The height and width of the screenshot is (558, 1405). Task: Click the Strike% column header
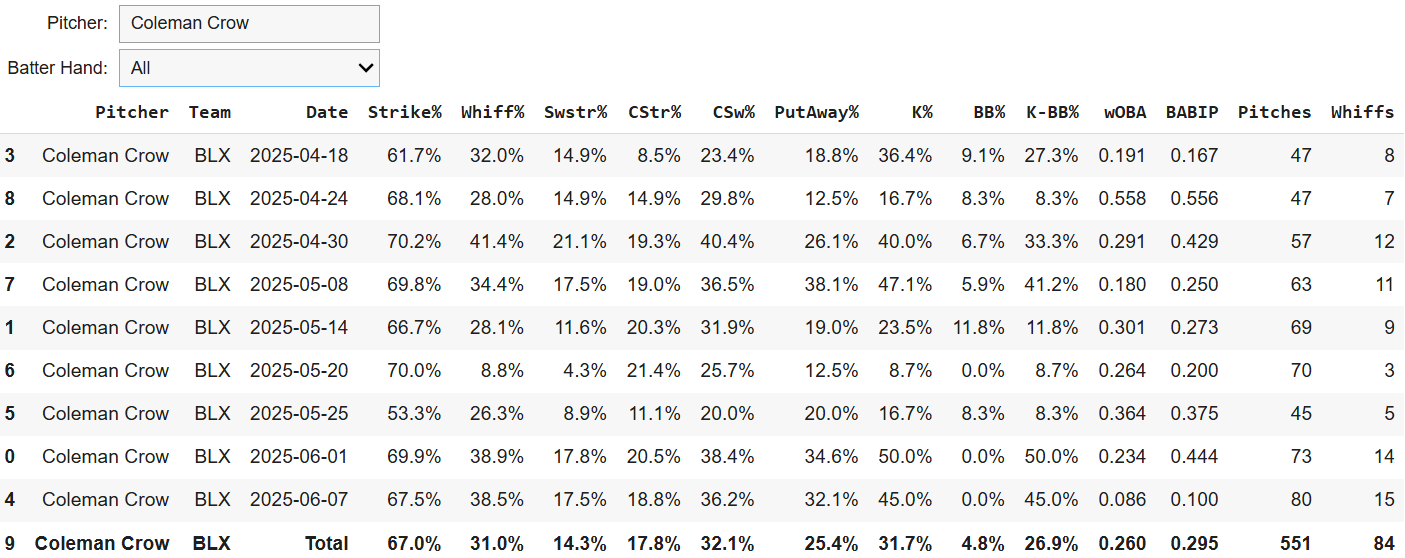point(404,112)
